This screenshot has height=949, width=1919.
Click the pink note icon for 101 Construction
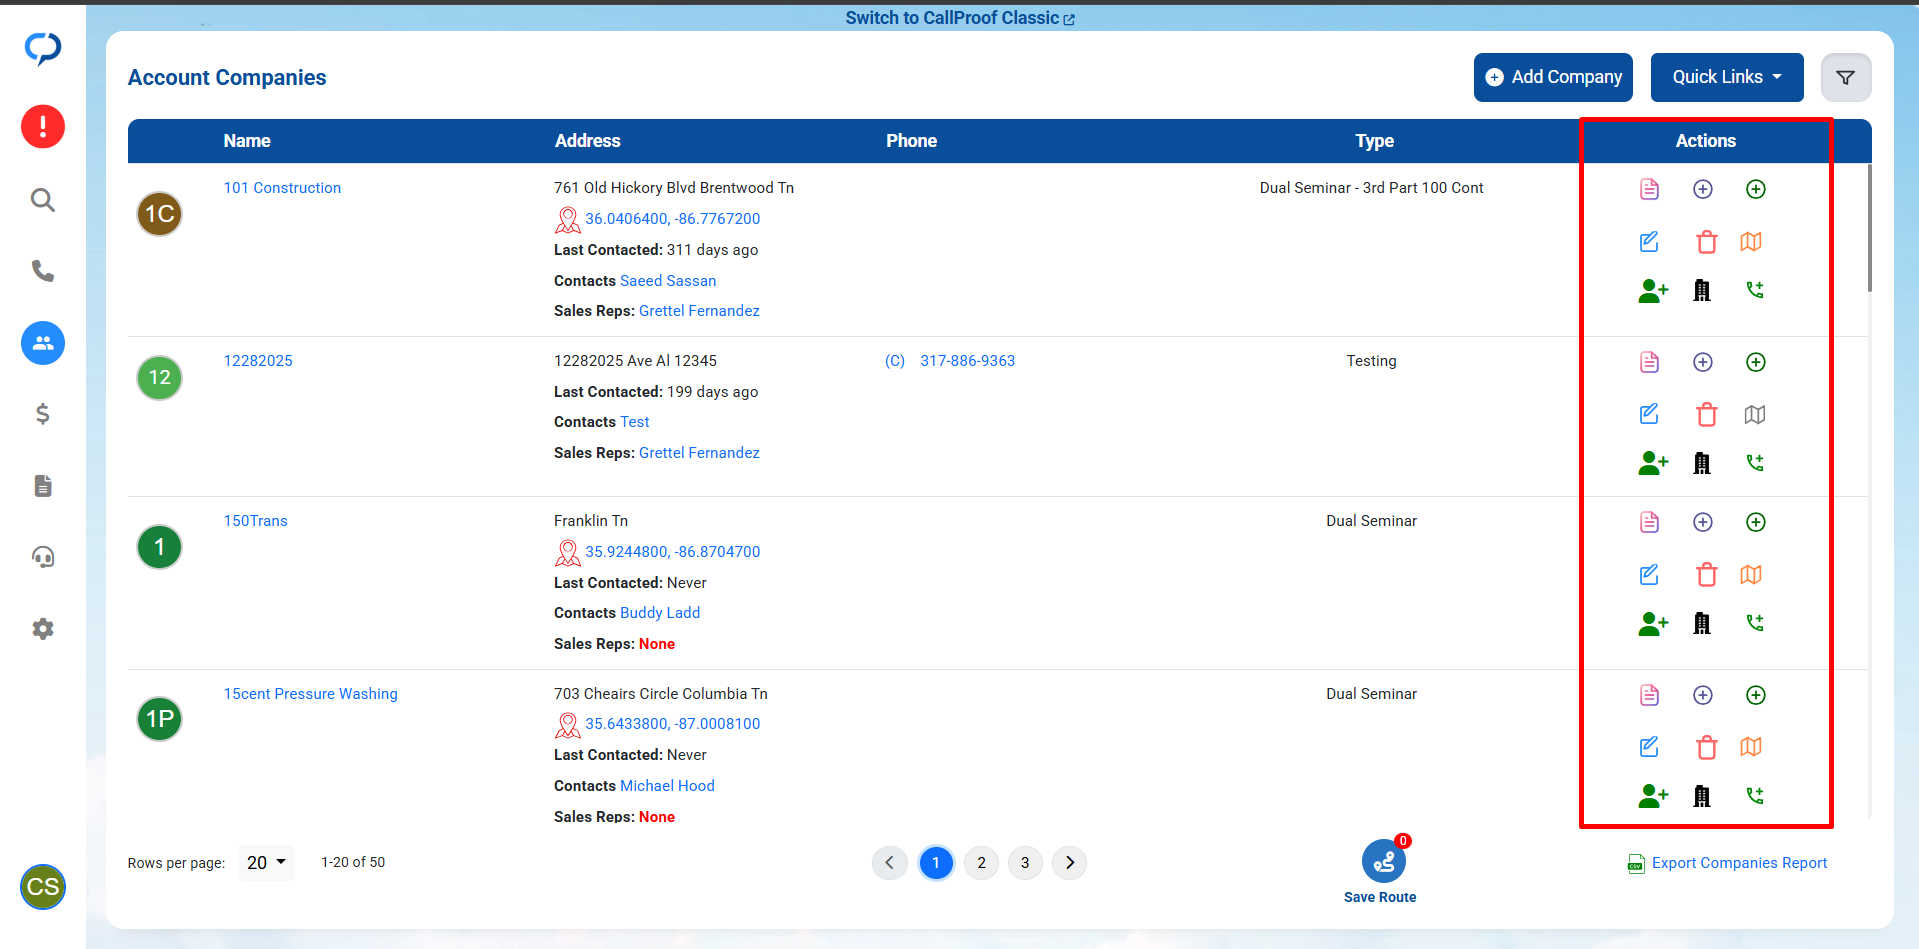pos(1650,189)
